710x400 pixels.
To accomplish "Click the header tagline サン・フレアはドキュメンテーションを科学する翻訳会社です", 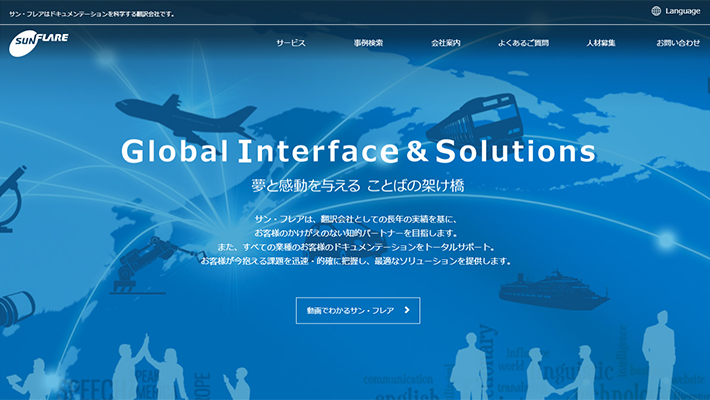I will click(92, 14).
